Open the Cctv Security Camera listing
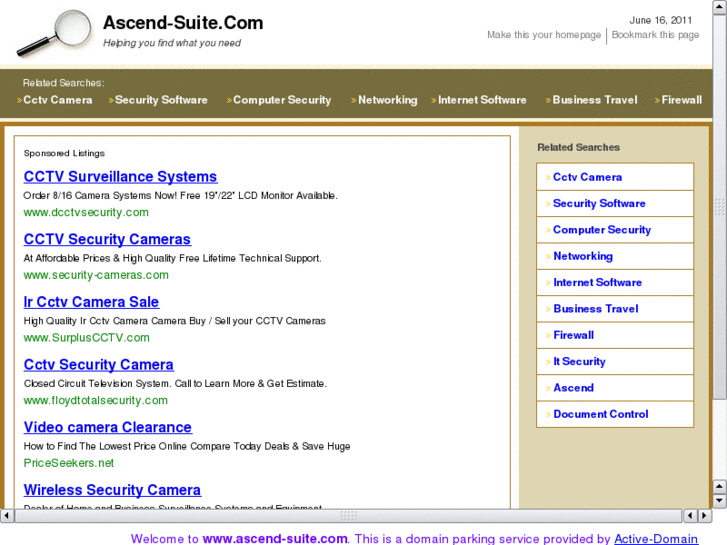This screenshot has width=727, height=545. tap(99, 365)
